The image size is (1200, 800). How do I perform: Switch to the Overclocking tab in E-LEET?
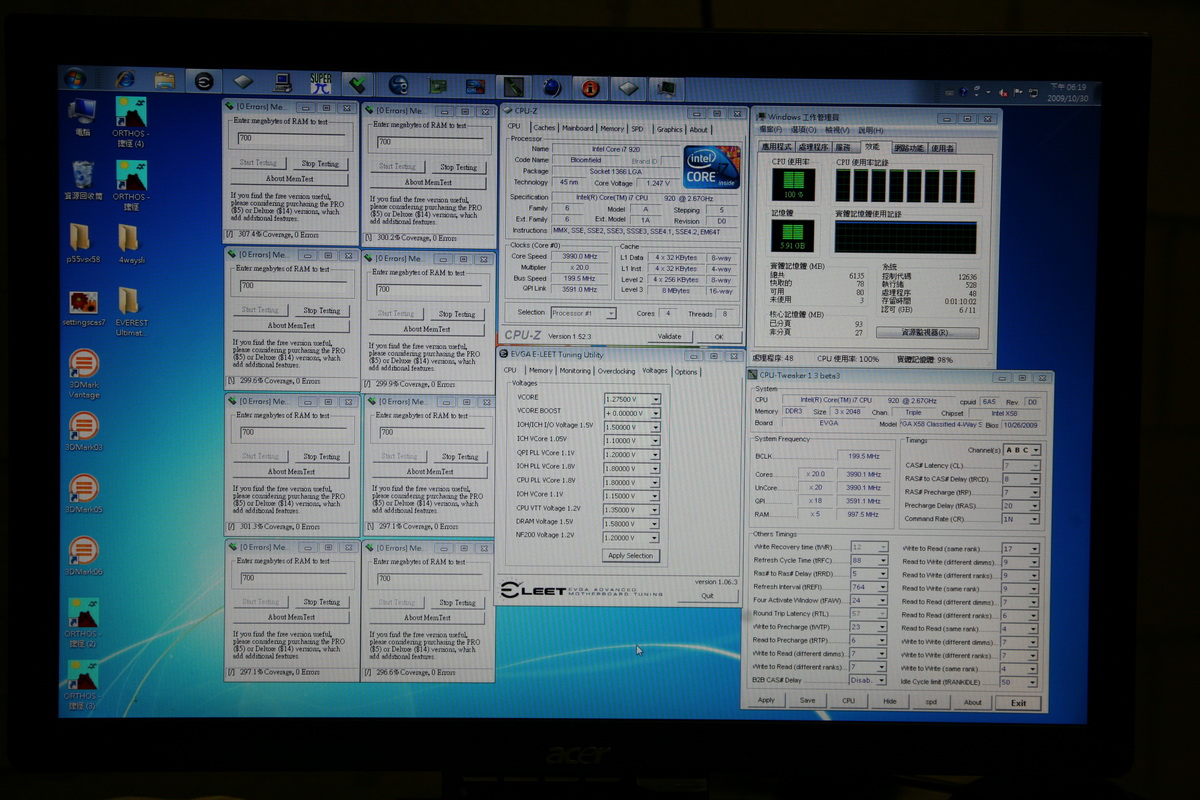coord(616,371)
